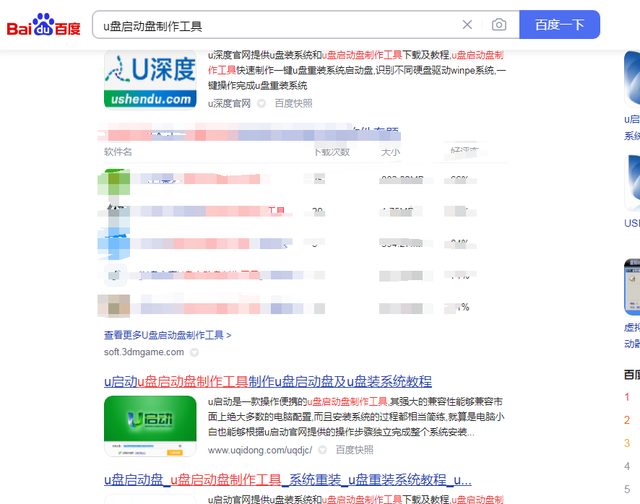Image resolution: width=640 pixels, height=504 pixels.
Task: Select hot-search item numbered 3
Action: tap(627, 443)
